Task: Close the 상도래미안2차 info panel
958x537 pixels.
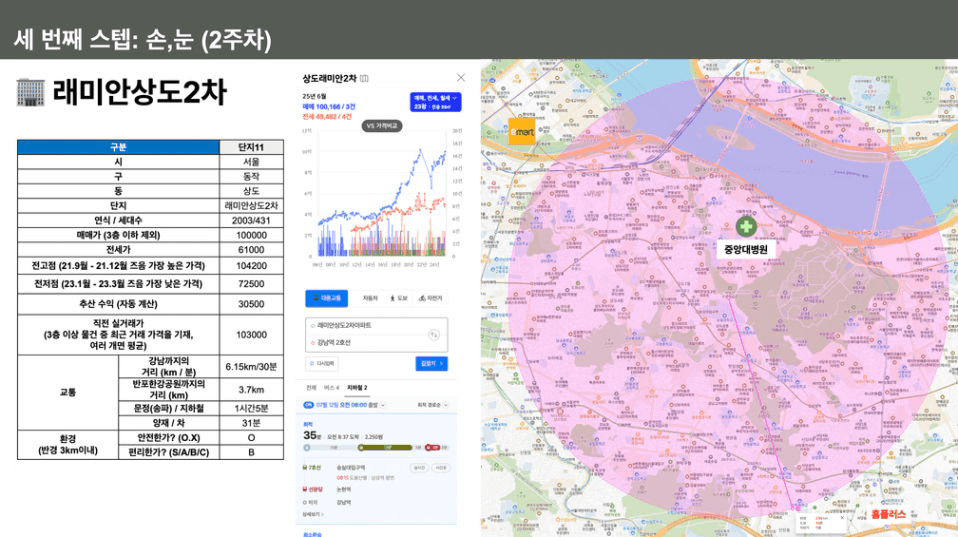Action: coord(461,78)
